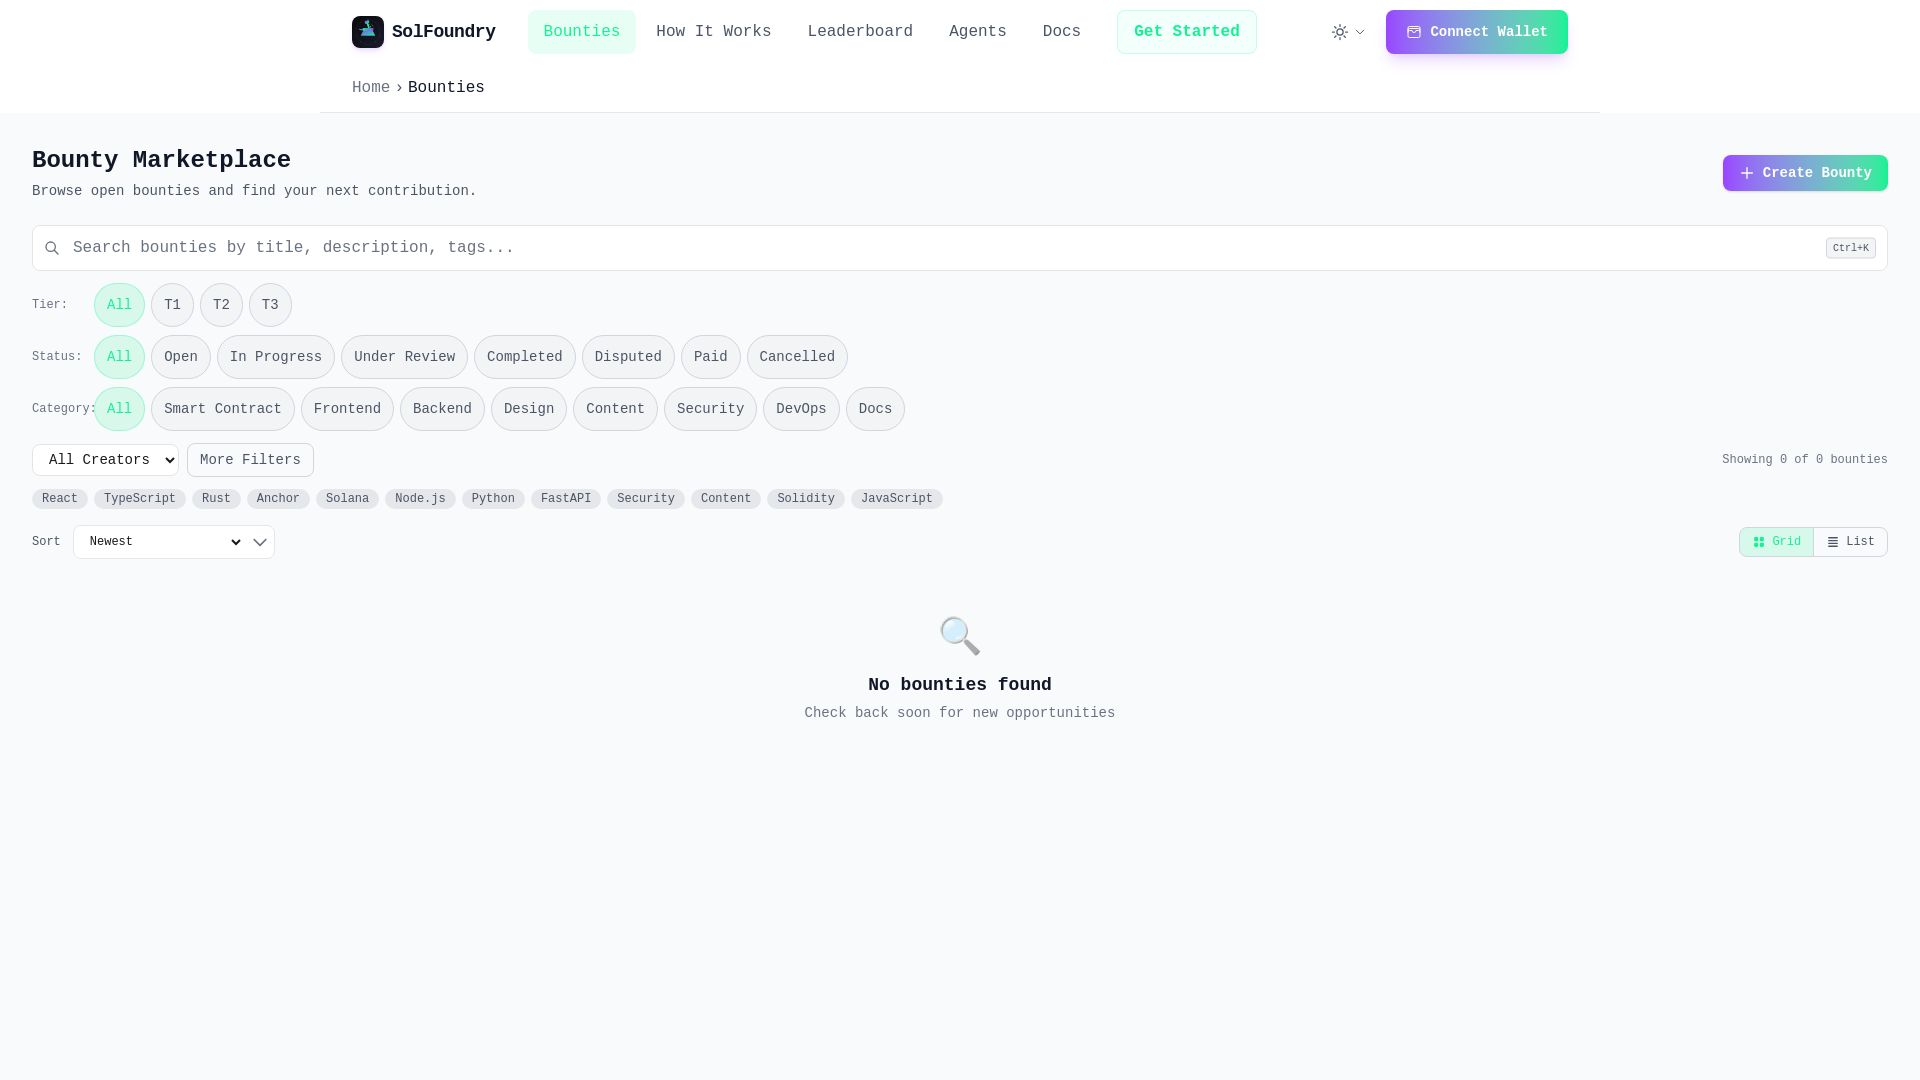Switch to List view

point(1851,542)
